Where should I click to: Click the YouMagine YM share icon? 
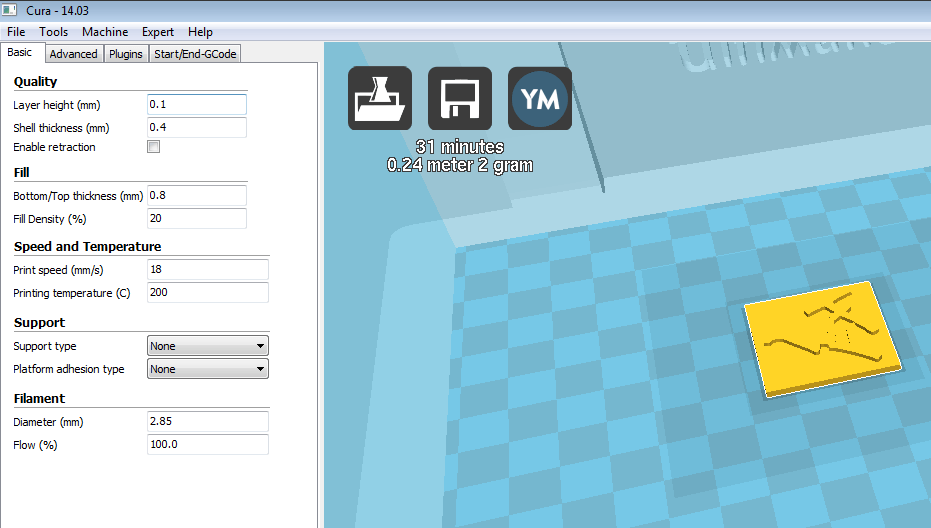[x=540, y=98]
